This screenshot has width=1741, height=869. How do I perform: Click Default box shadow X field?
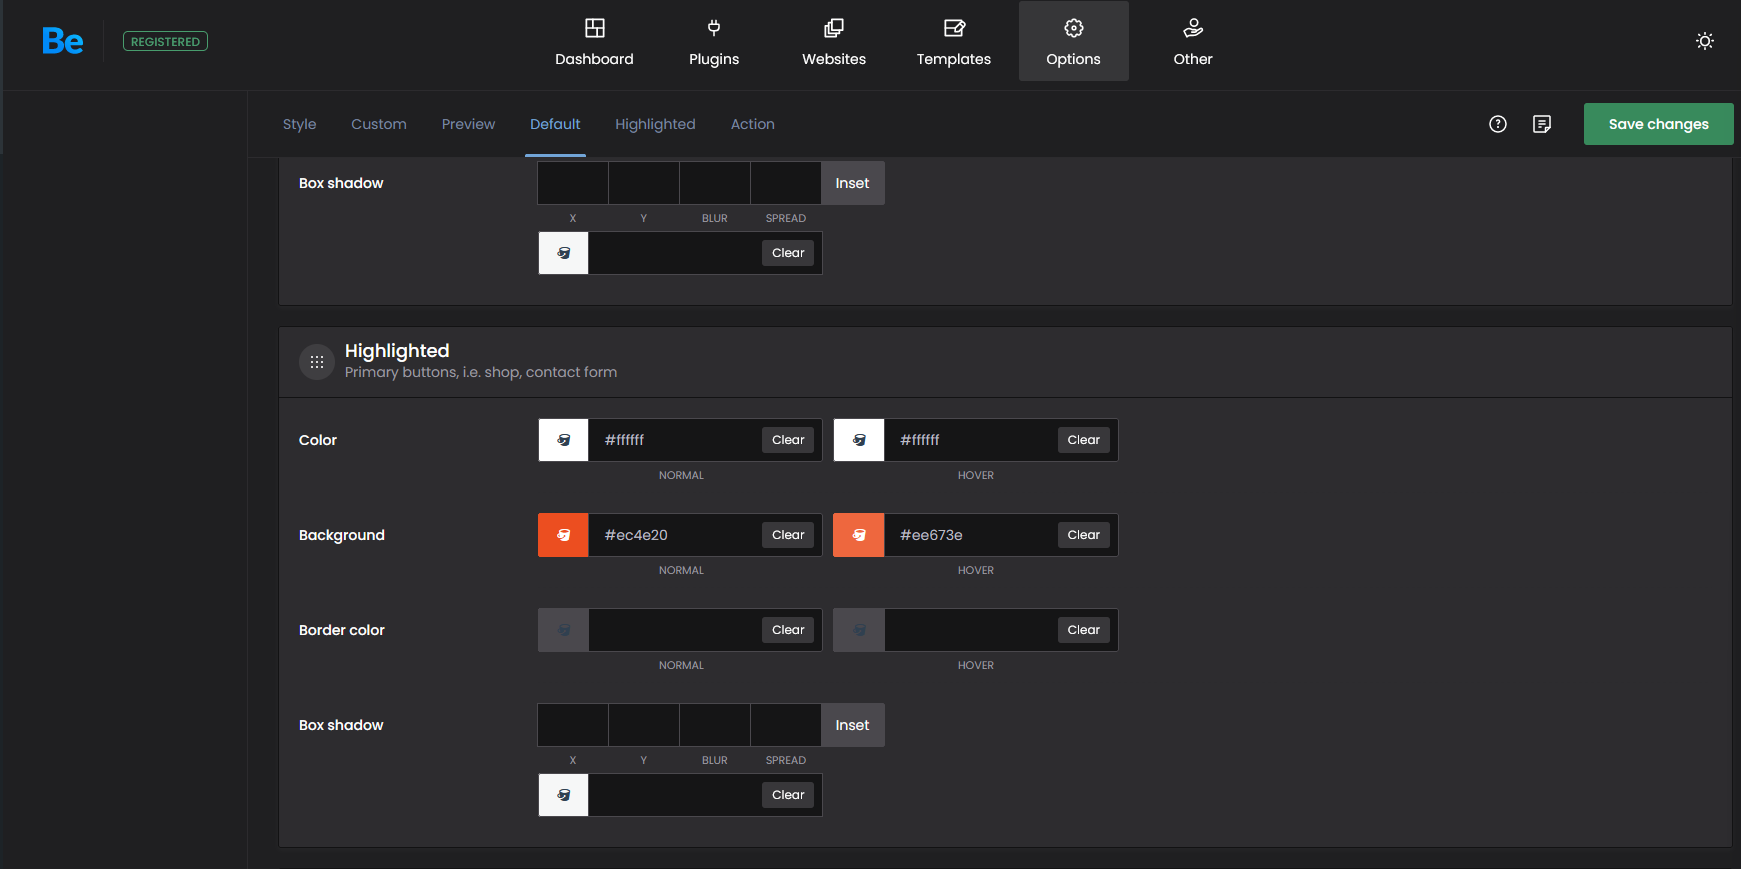pyautogui.click(x=573, y=183)
